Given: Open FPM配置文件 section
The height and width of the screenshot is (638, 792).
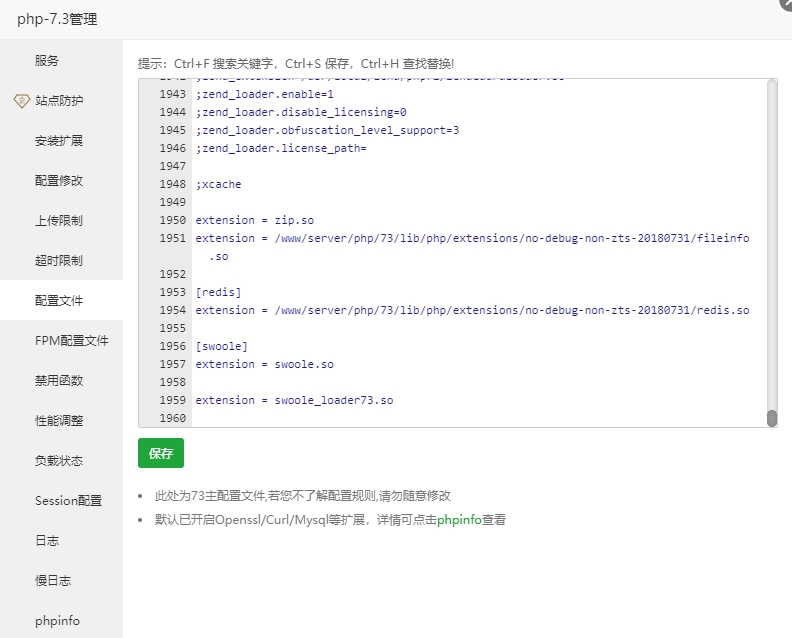Looking at the screenshot, I should tap(71, 341).
